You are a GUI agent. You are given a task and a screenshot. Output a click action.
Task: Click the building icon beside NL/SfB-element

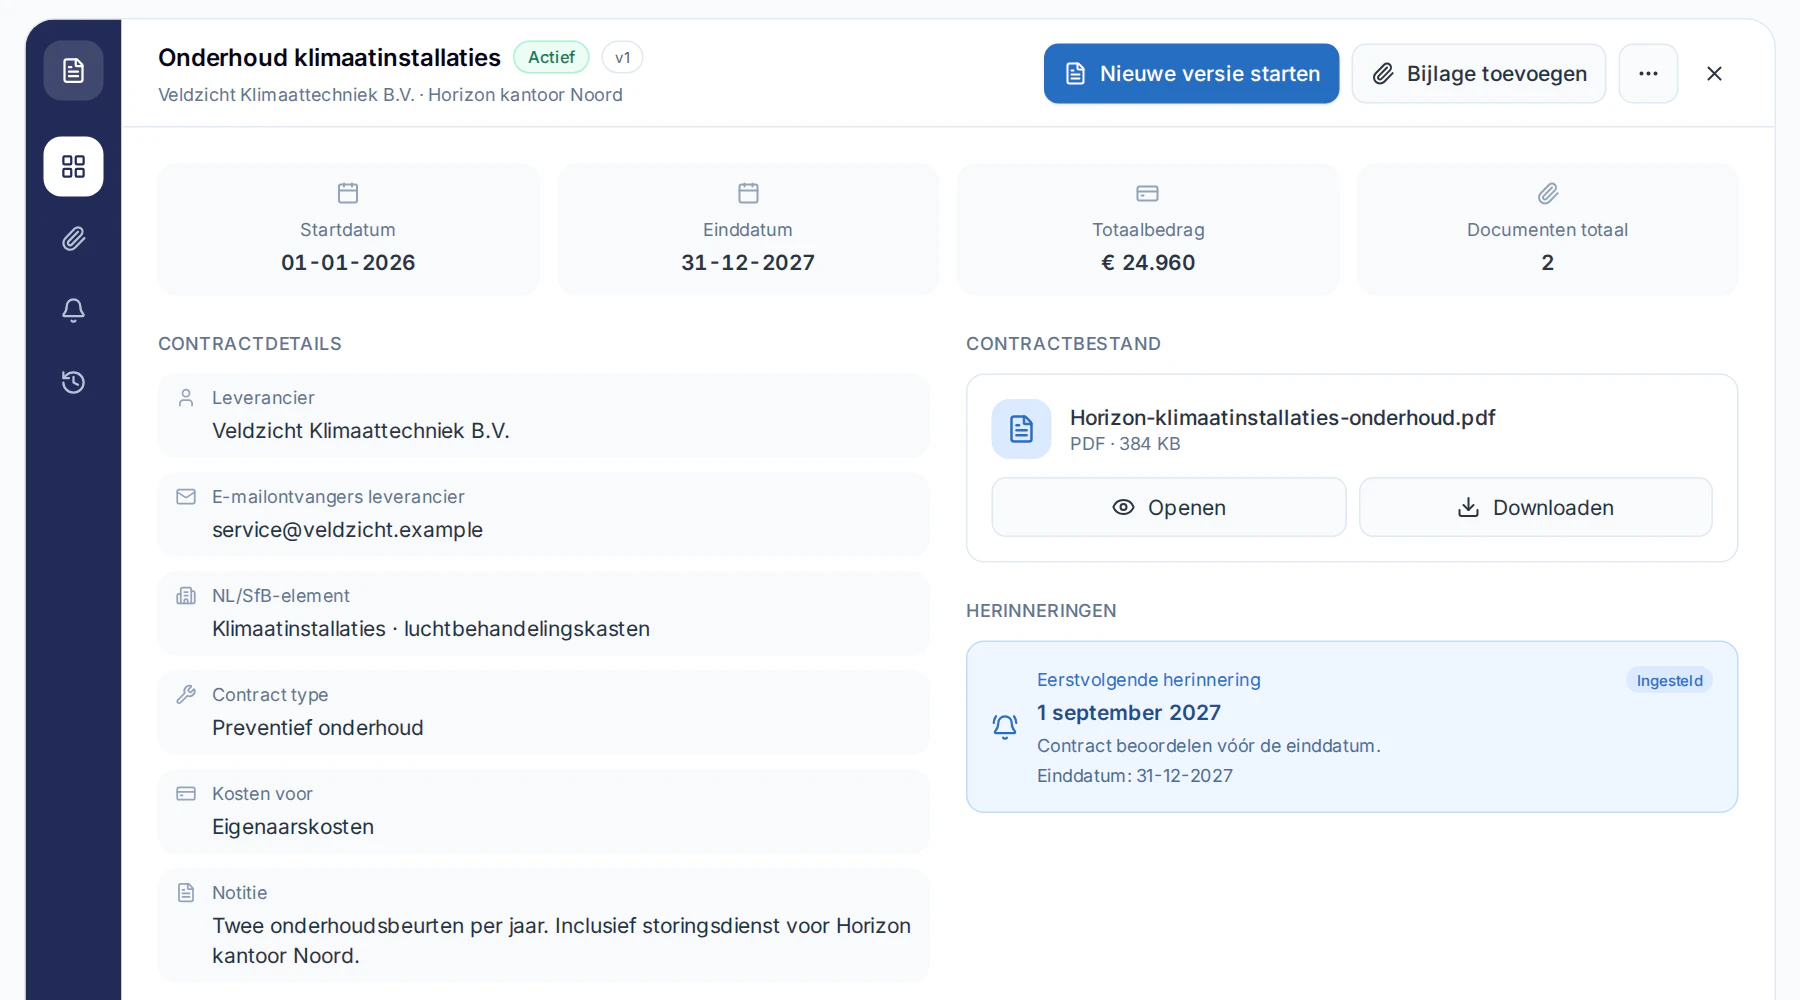pyautogui.click(x=186, y=596)
